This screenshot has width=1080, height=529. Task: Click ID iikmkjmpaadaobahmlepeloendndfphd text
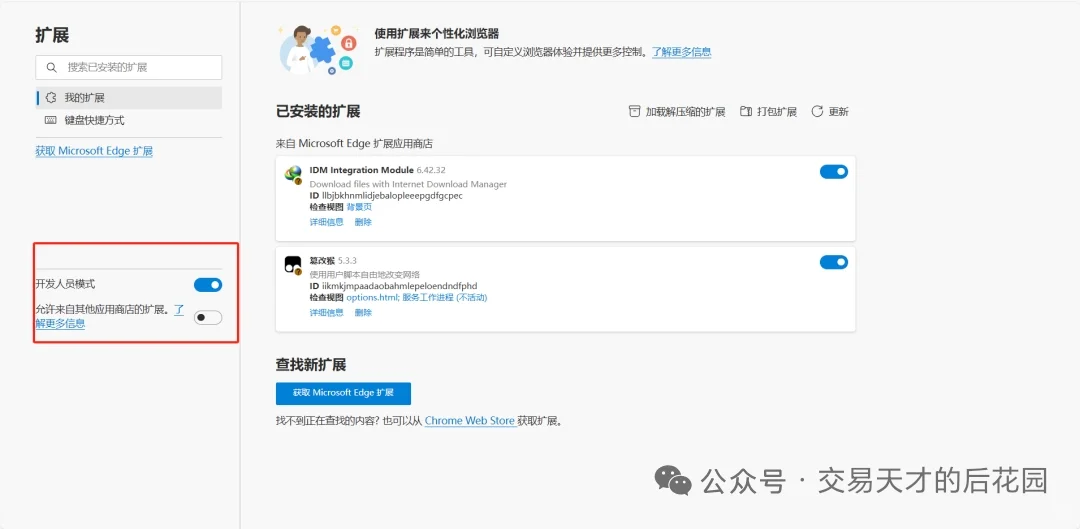[x=393, y=286]
